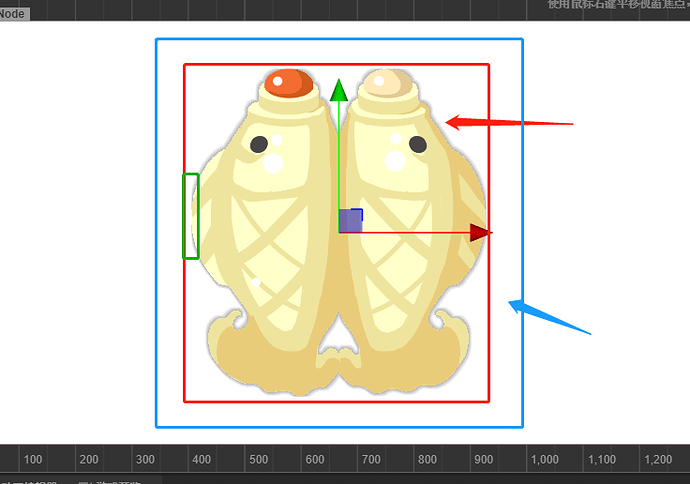Click ruler value 900
Viewport: 690px width, 484px height.
(484, 460)
